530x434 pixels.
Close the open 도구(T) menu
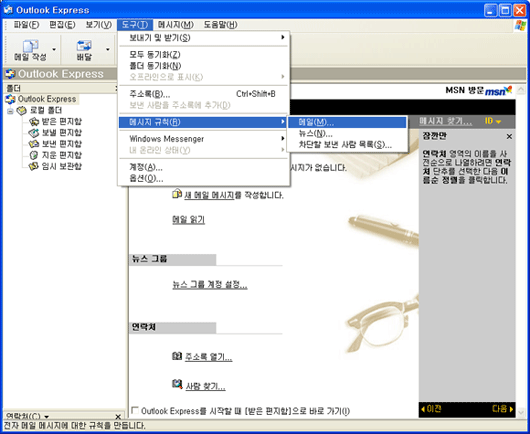tap(135, 25)
